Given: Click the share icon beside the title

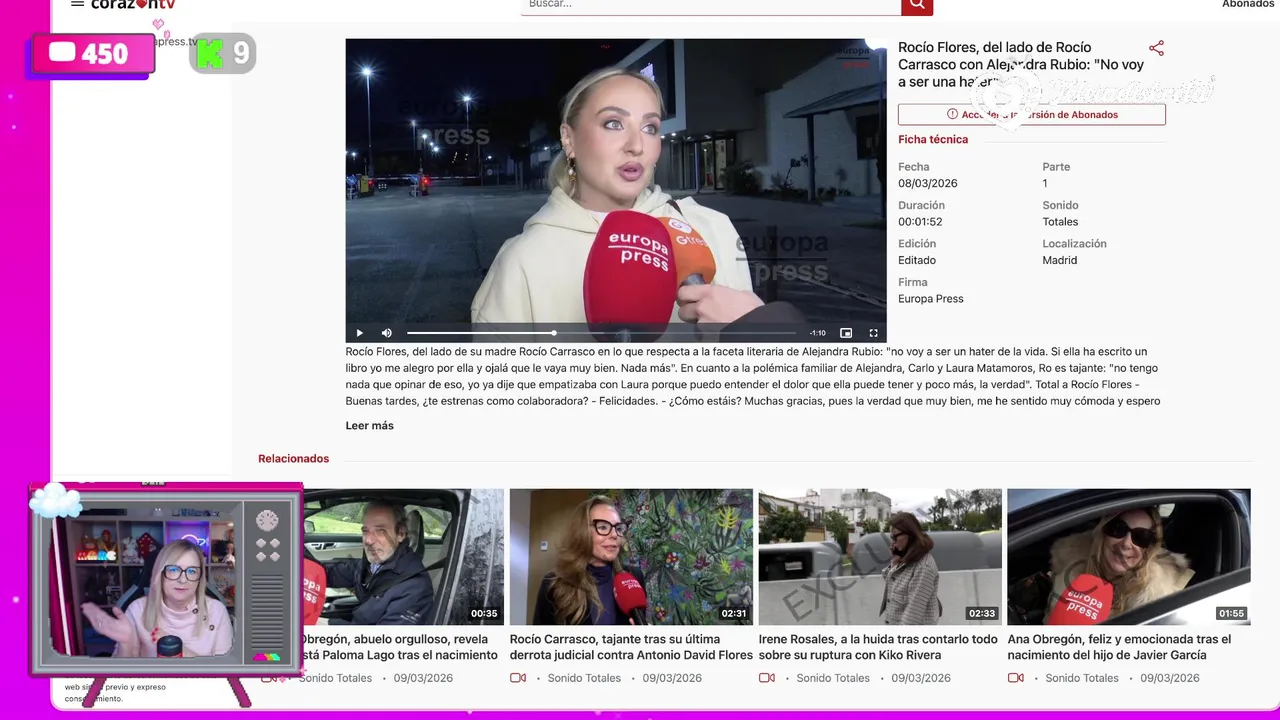Looking at the screenshot, I should pos(1156,48).
